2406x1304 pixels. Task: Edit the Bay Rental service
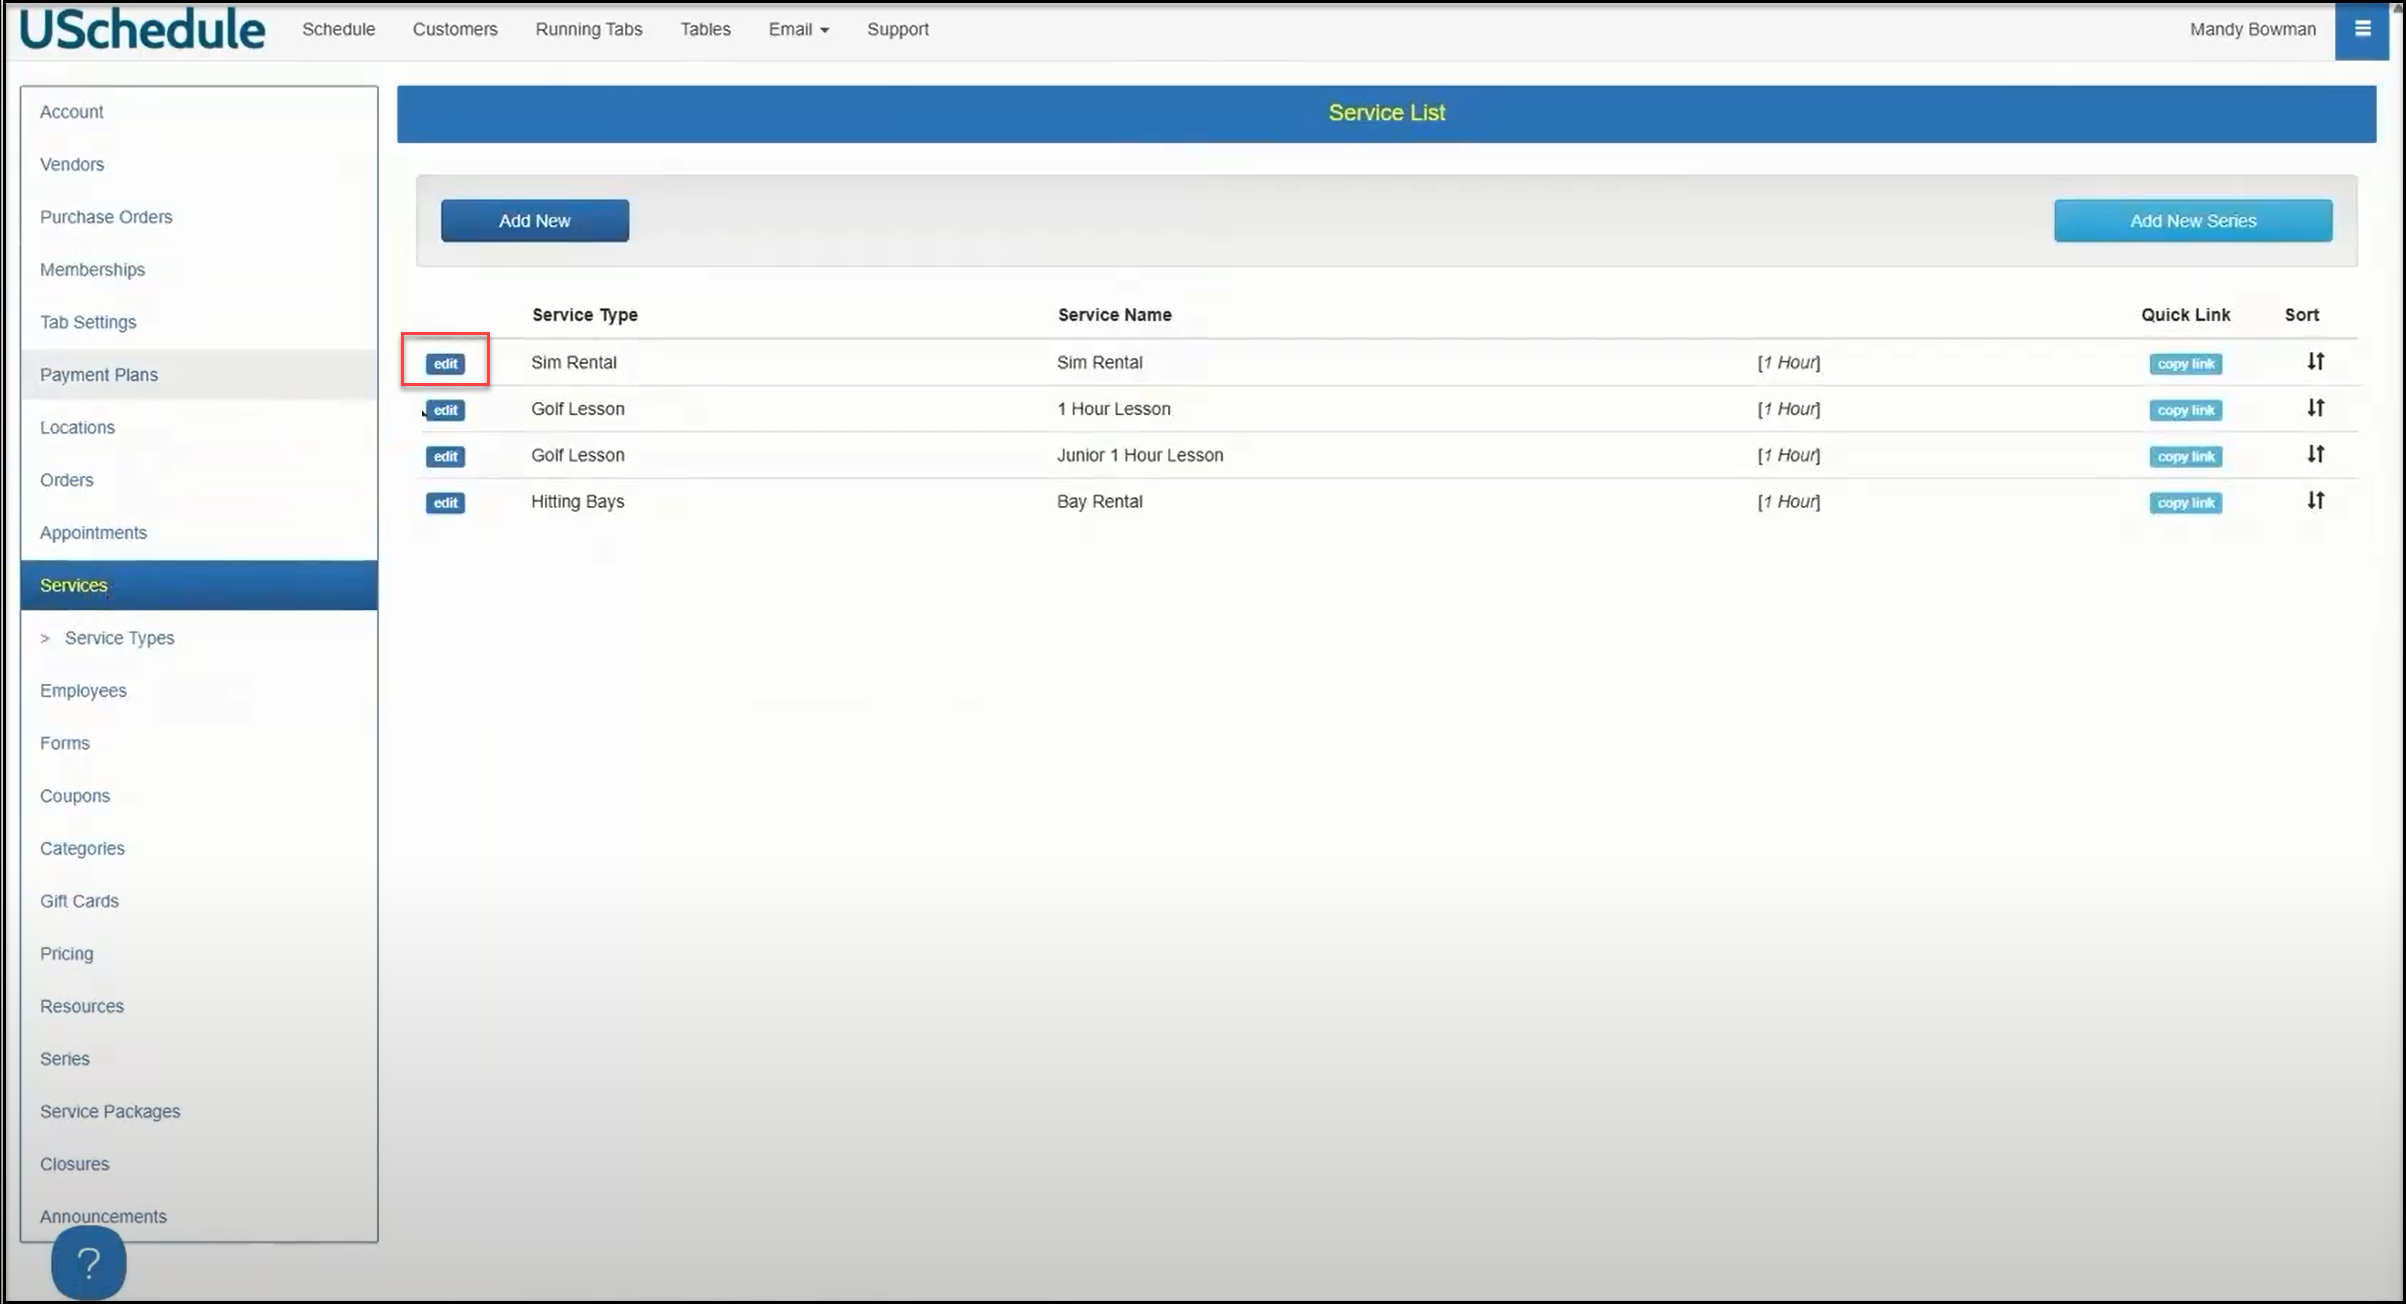(x=445, y=503)
